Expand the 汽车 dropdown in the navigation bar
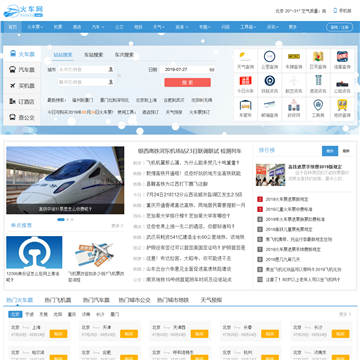 click(98, 27)
